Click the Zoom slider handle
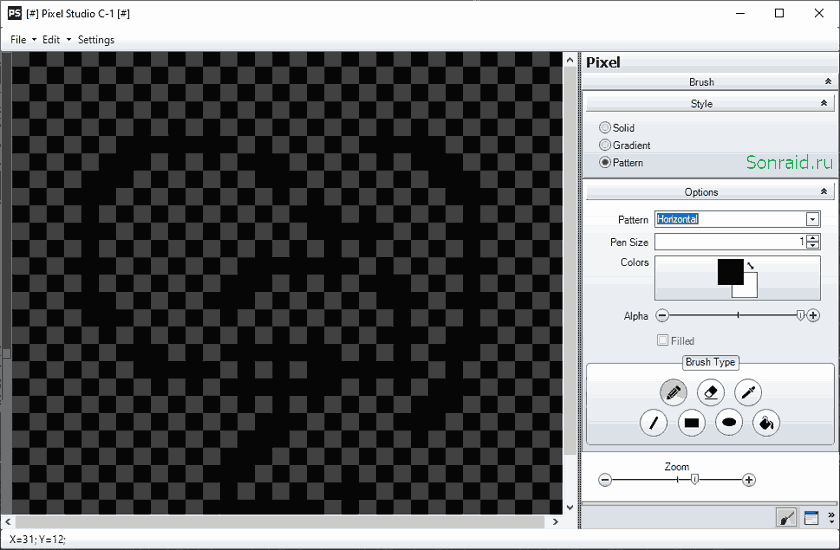 (694, 479)
